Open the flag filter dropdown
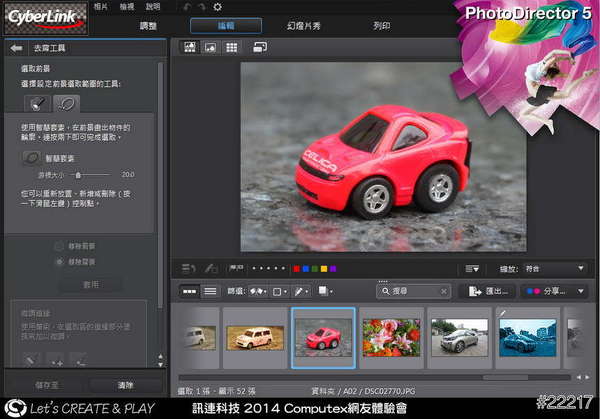 coord(257,291)
